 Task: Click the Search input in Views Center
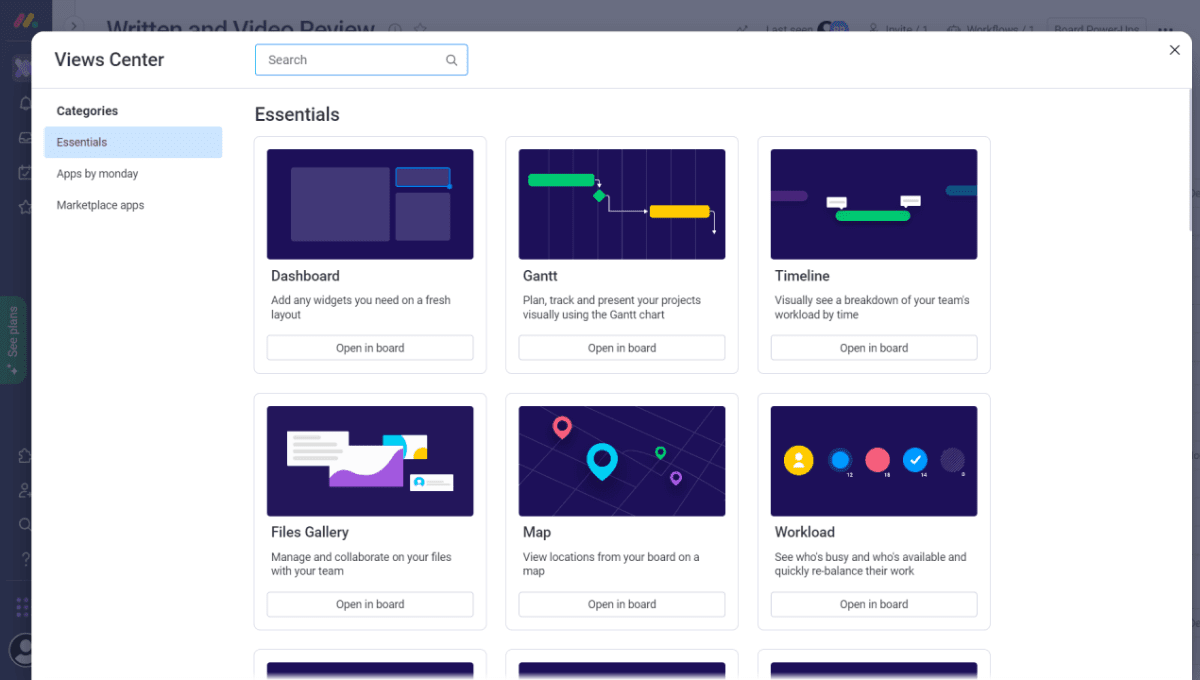[x=350, y=60]
